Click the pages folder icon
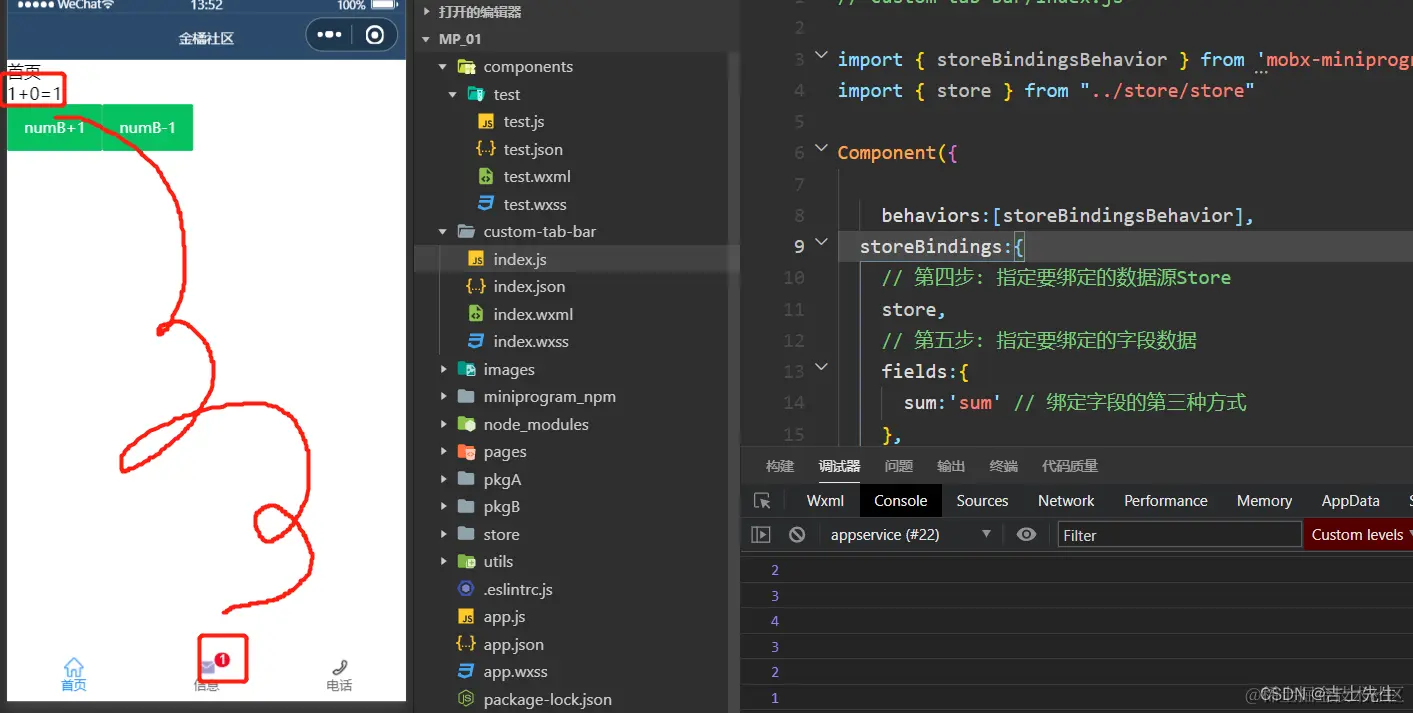Viewport: 1413px width, 713px height. 465,452
